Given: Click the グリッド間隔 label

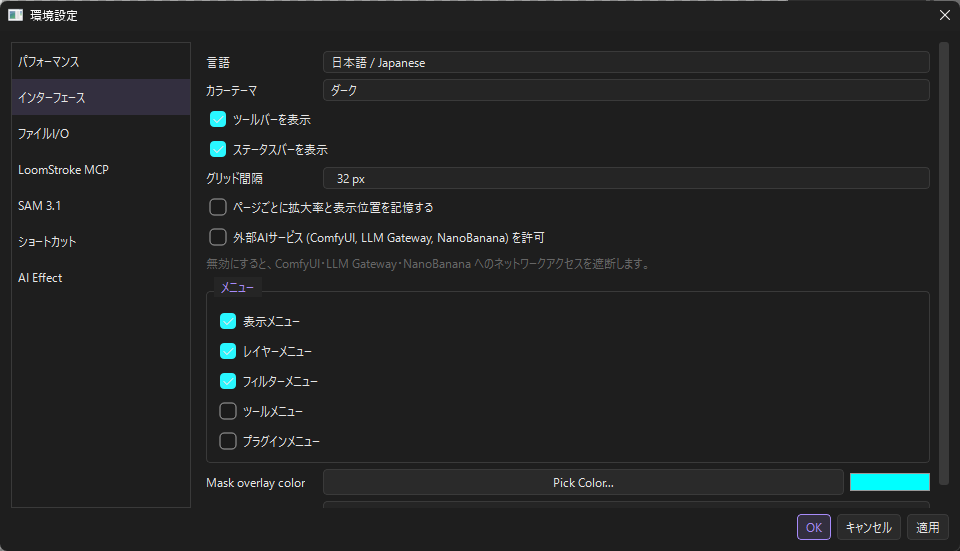Looking at the screenshot, I should [234, 179].
